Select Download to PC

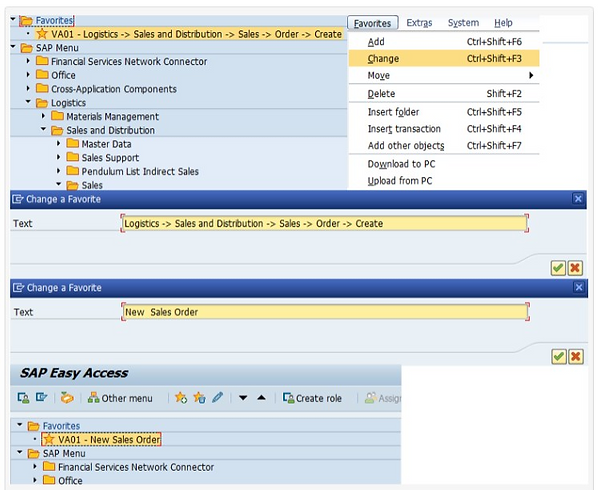[444, 164]
